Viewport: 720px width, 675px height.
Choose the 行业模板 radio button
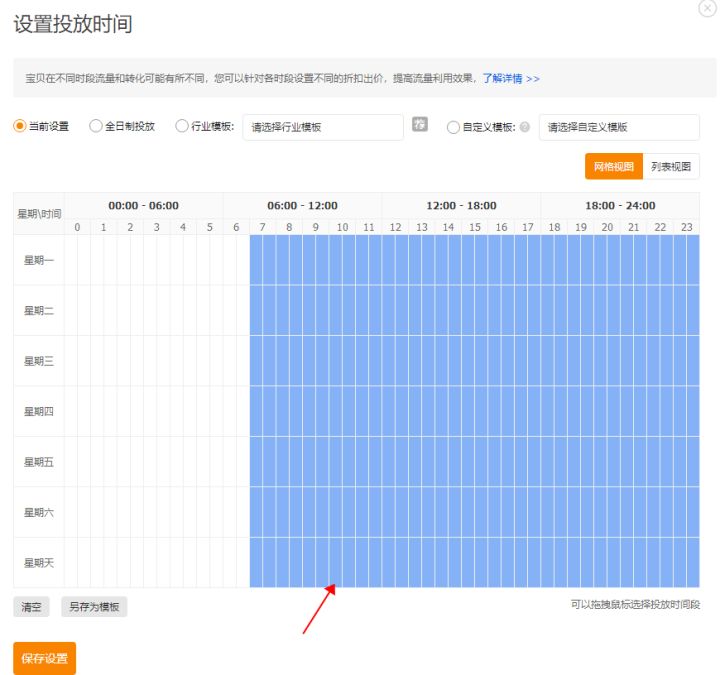[181, 127]
